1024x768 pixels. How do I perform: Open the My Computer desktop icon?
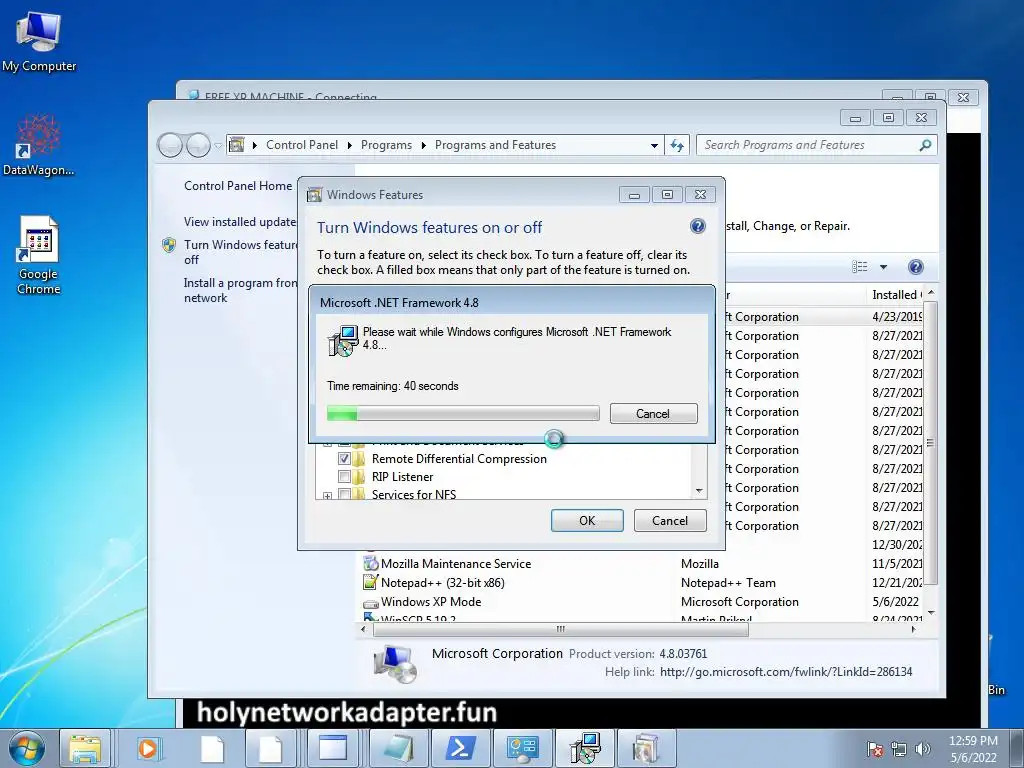[x=39, y=42]
